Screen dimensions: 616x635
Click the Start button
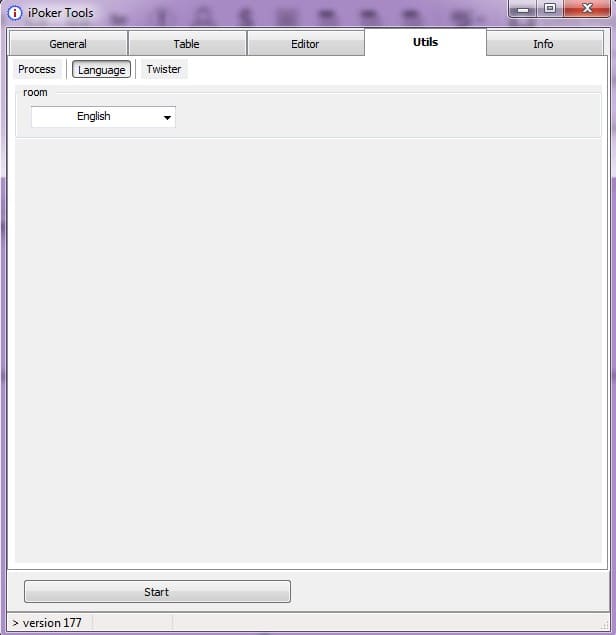[x=157, y=591]
